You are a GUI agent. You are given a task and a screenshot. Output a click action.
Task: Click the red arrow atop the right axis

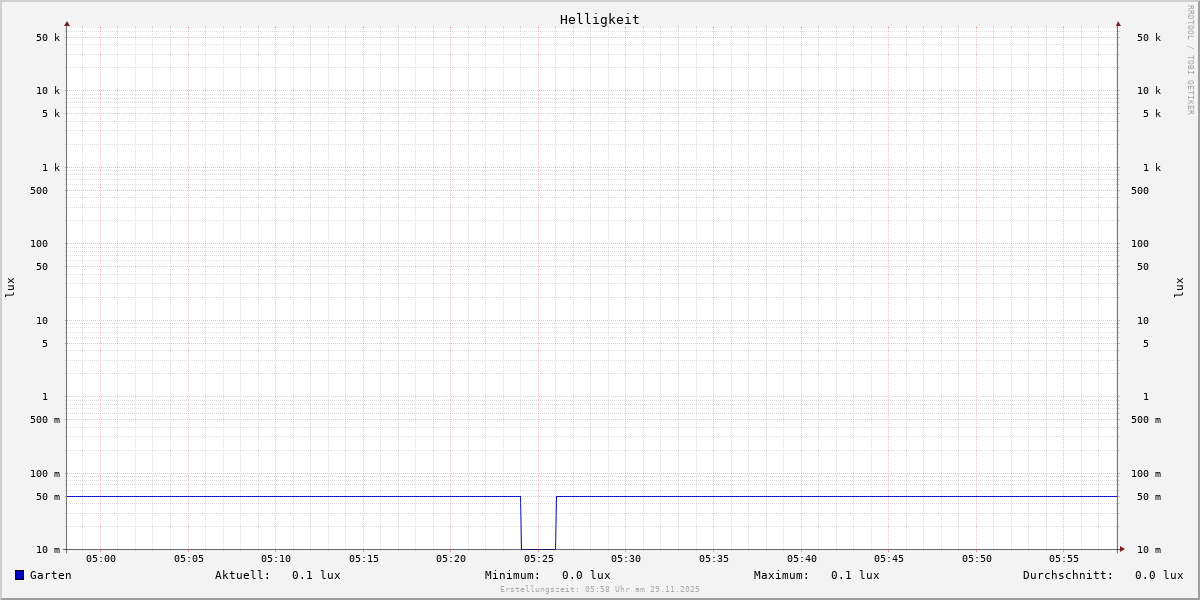pyautogui.click(x=1118, y=23)
